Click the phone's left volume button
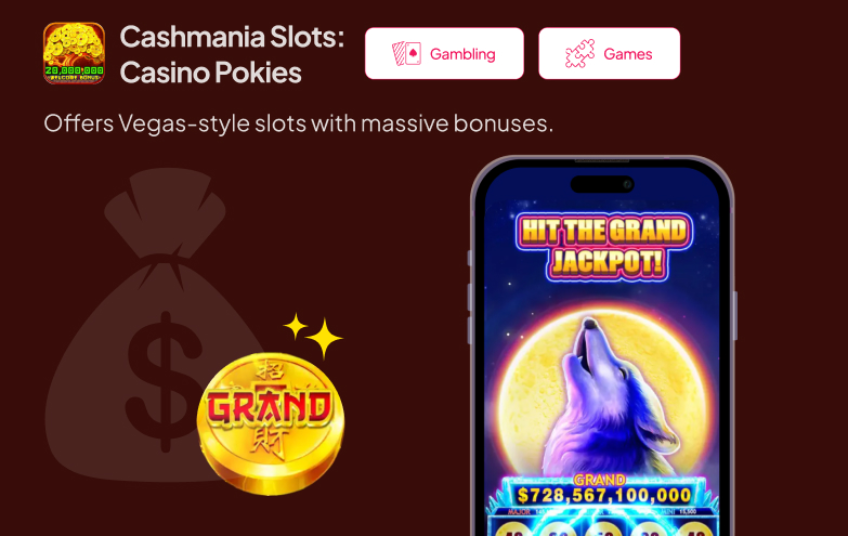 pyautogui.click(x=470, y=296)
